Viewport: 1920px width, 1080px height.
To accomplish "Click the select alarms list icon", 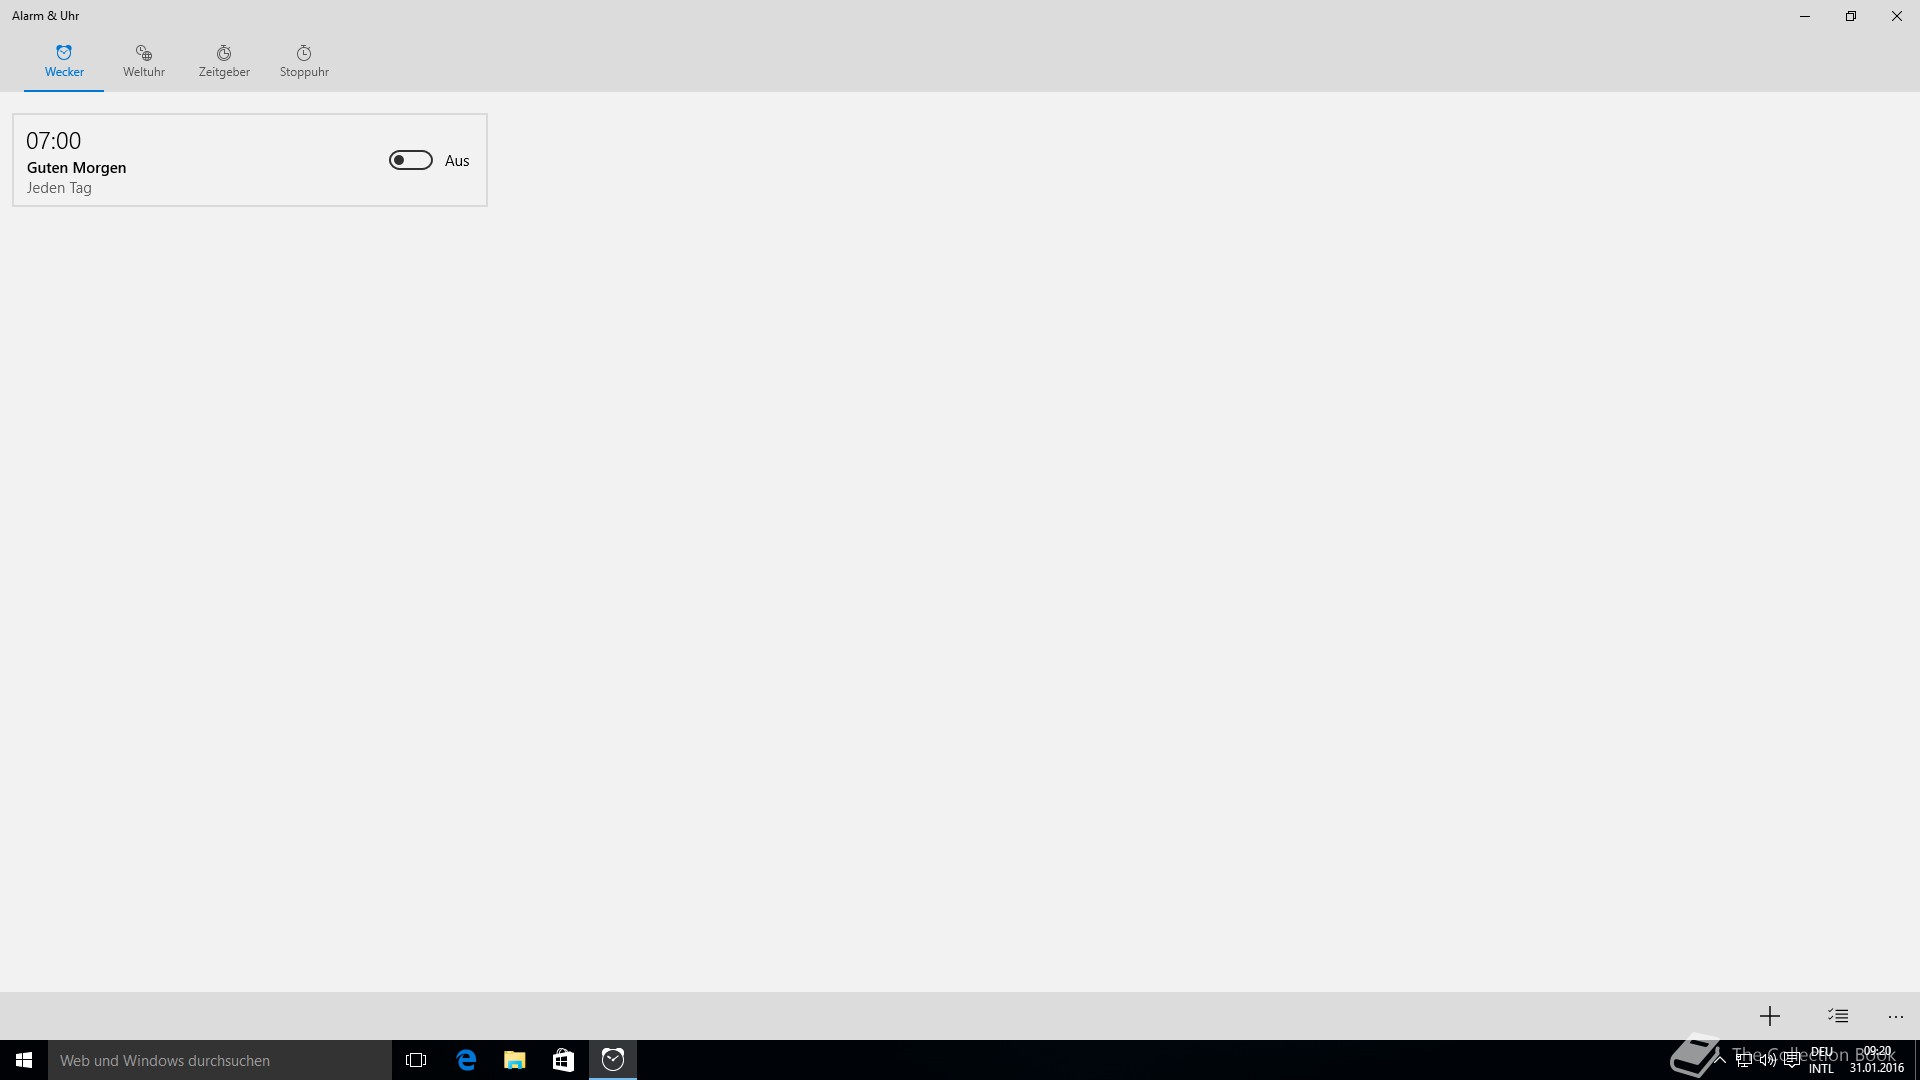I will [x=1838, y=1016].
